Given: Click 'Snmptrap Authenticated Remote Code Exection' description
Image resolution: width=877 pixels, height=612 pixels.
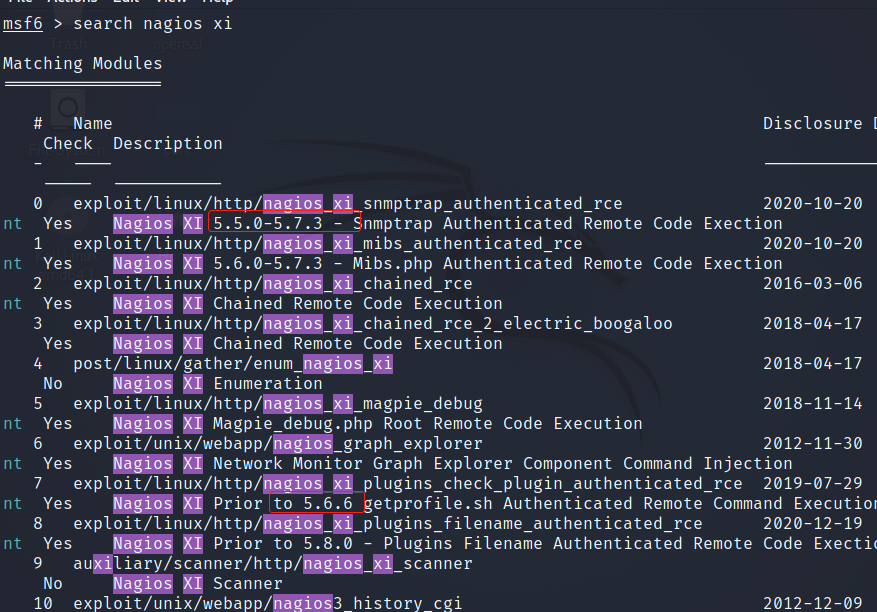Looking at the screenshot, I should tap(568, 223).
